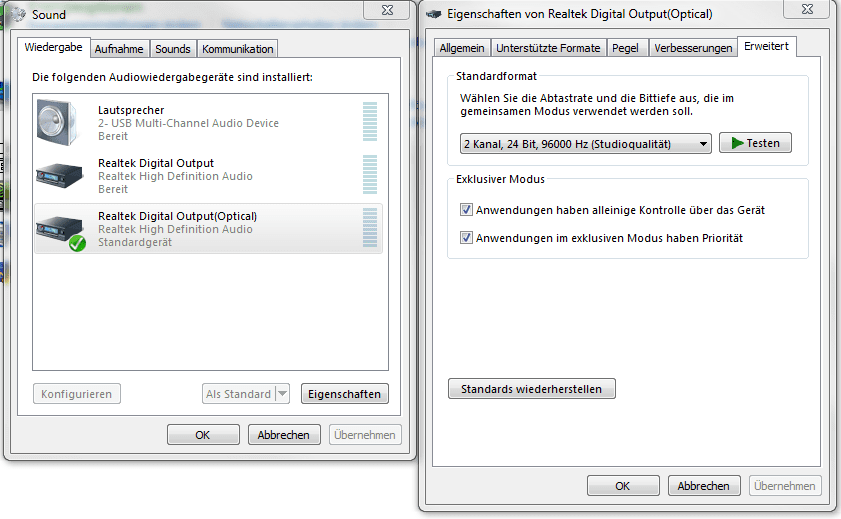This screenshot has width=841, height=519.
Task: Select '2- USB Multi-Channel Audio Device' text
Action: click(188, 123)
